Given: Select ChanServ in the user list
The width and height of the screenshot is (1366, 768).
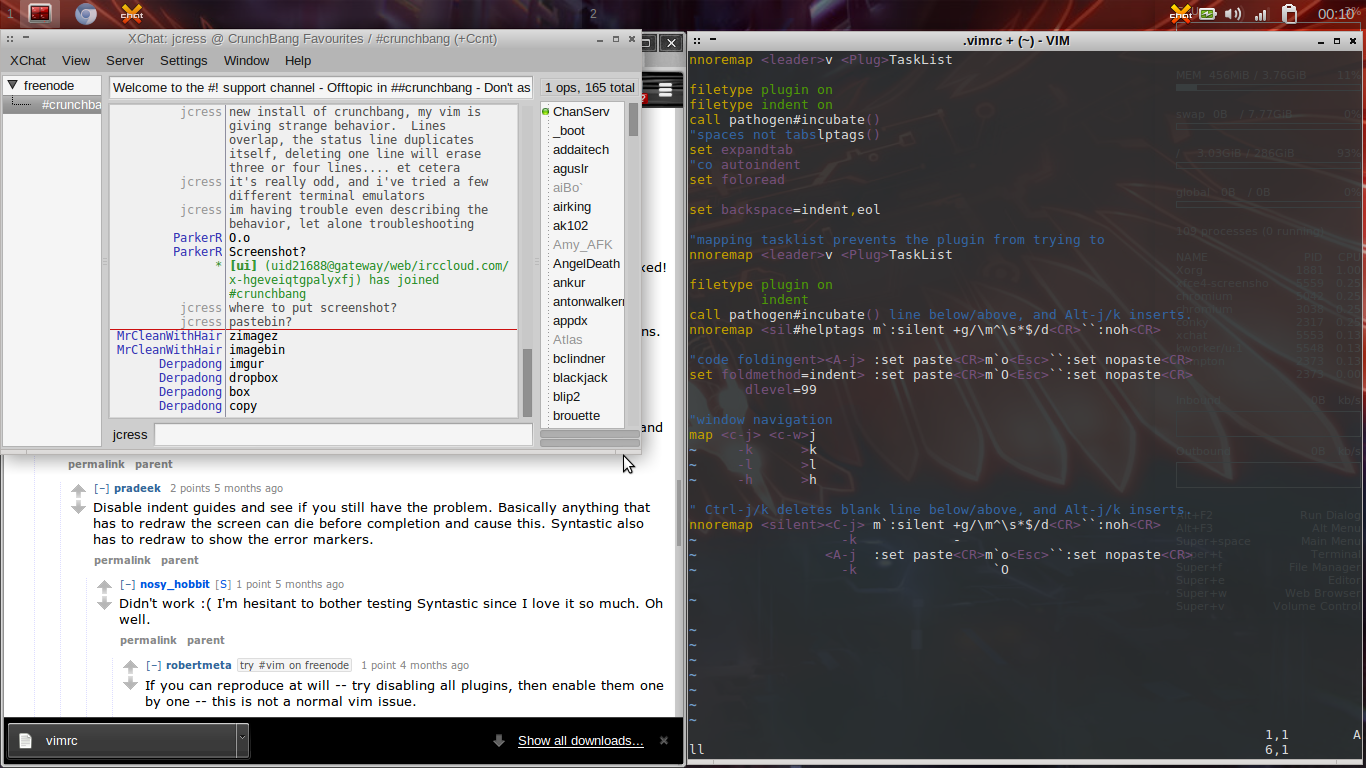Looking at the screenshot, I should 582,112.
